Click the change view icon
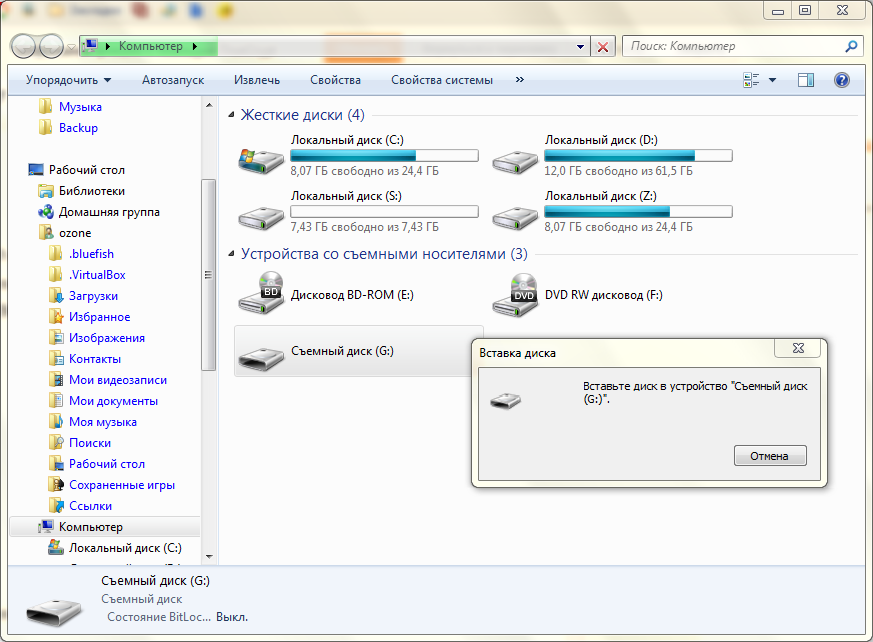Image resolution: width=873 pixels, height=642 pixels. 751,80
